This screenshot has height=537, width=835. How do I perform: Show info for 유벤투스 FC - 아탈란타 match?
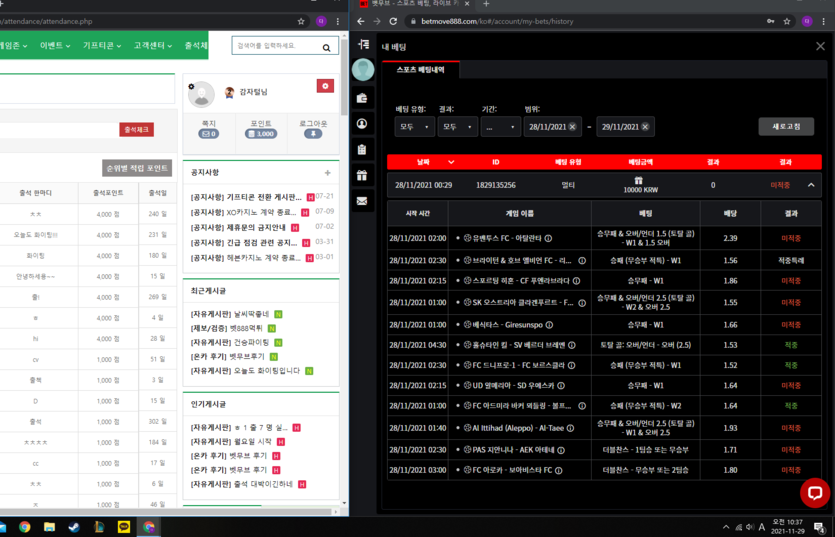(x=548, y=238)
